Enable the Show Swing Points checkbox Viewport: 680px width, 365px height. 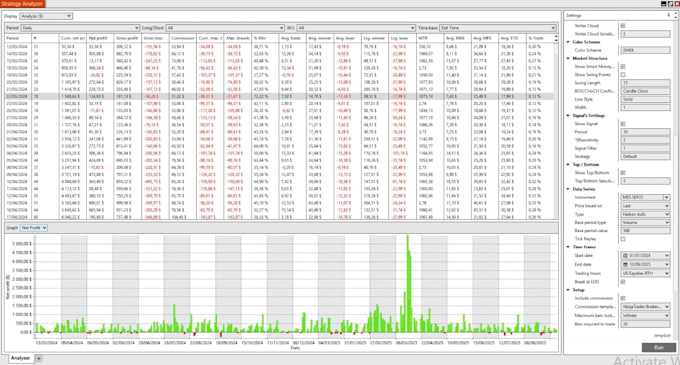pyautogui.click(x=623, y=75)
